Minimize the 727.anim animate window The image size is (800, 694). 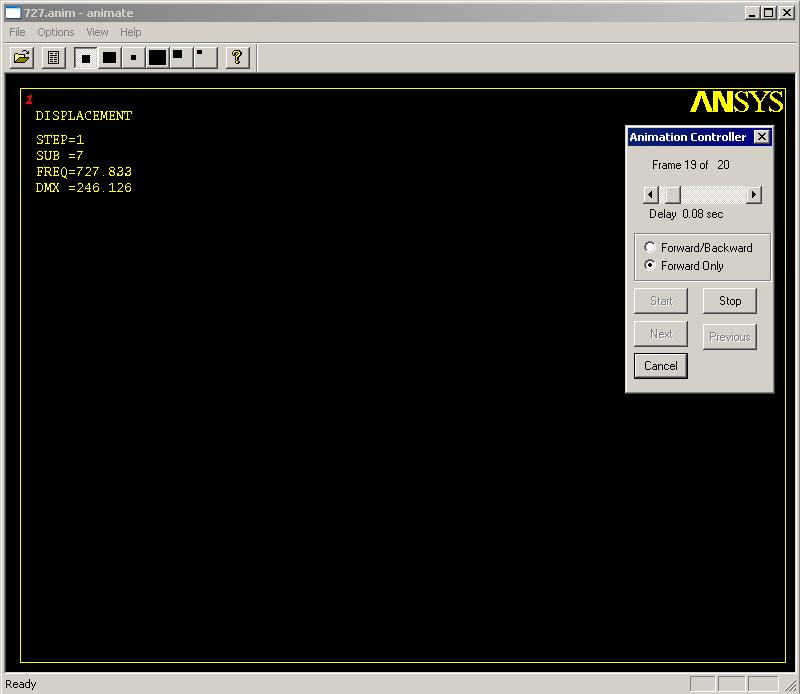tap(751, 13)
